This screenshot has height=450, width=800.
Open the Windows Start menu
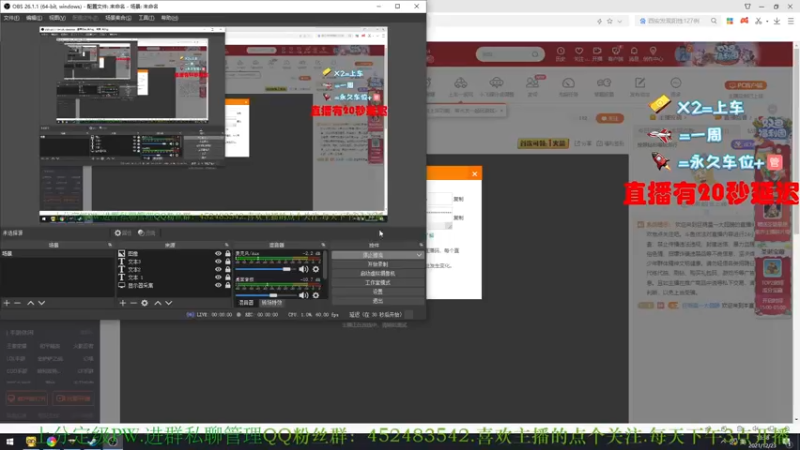click(9, 442)
